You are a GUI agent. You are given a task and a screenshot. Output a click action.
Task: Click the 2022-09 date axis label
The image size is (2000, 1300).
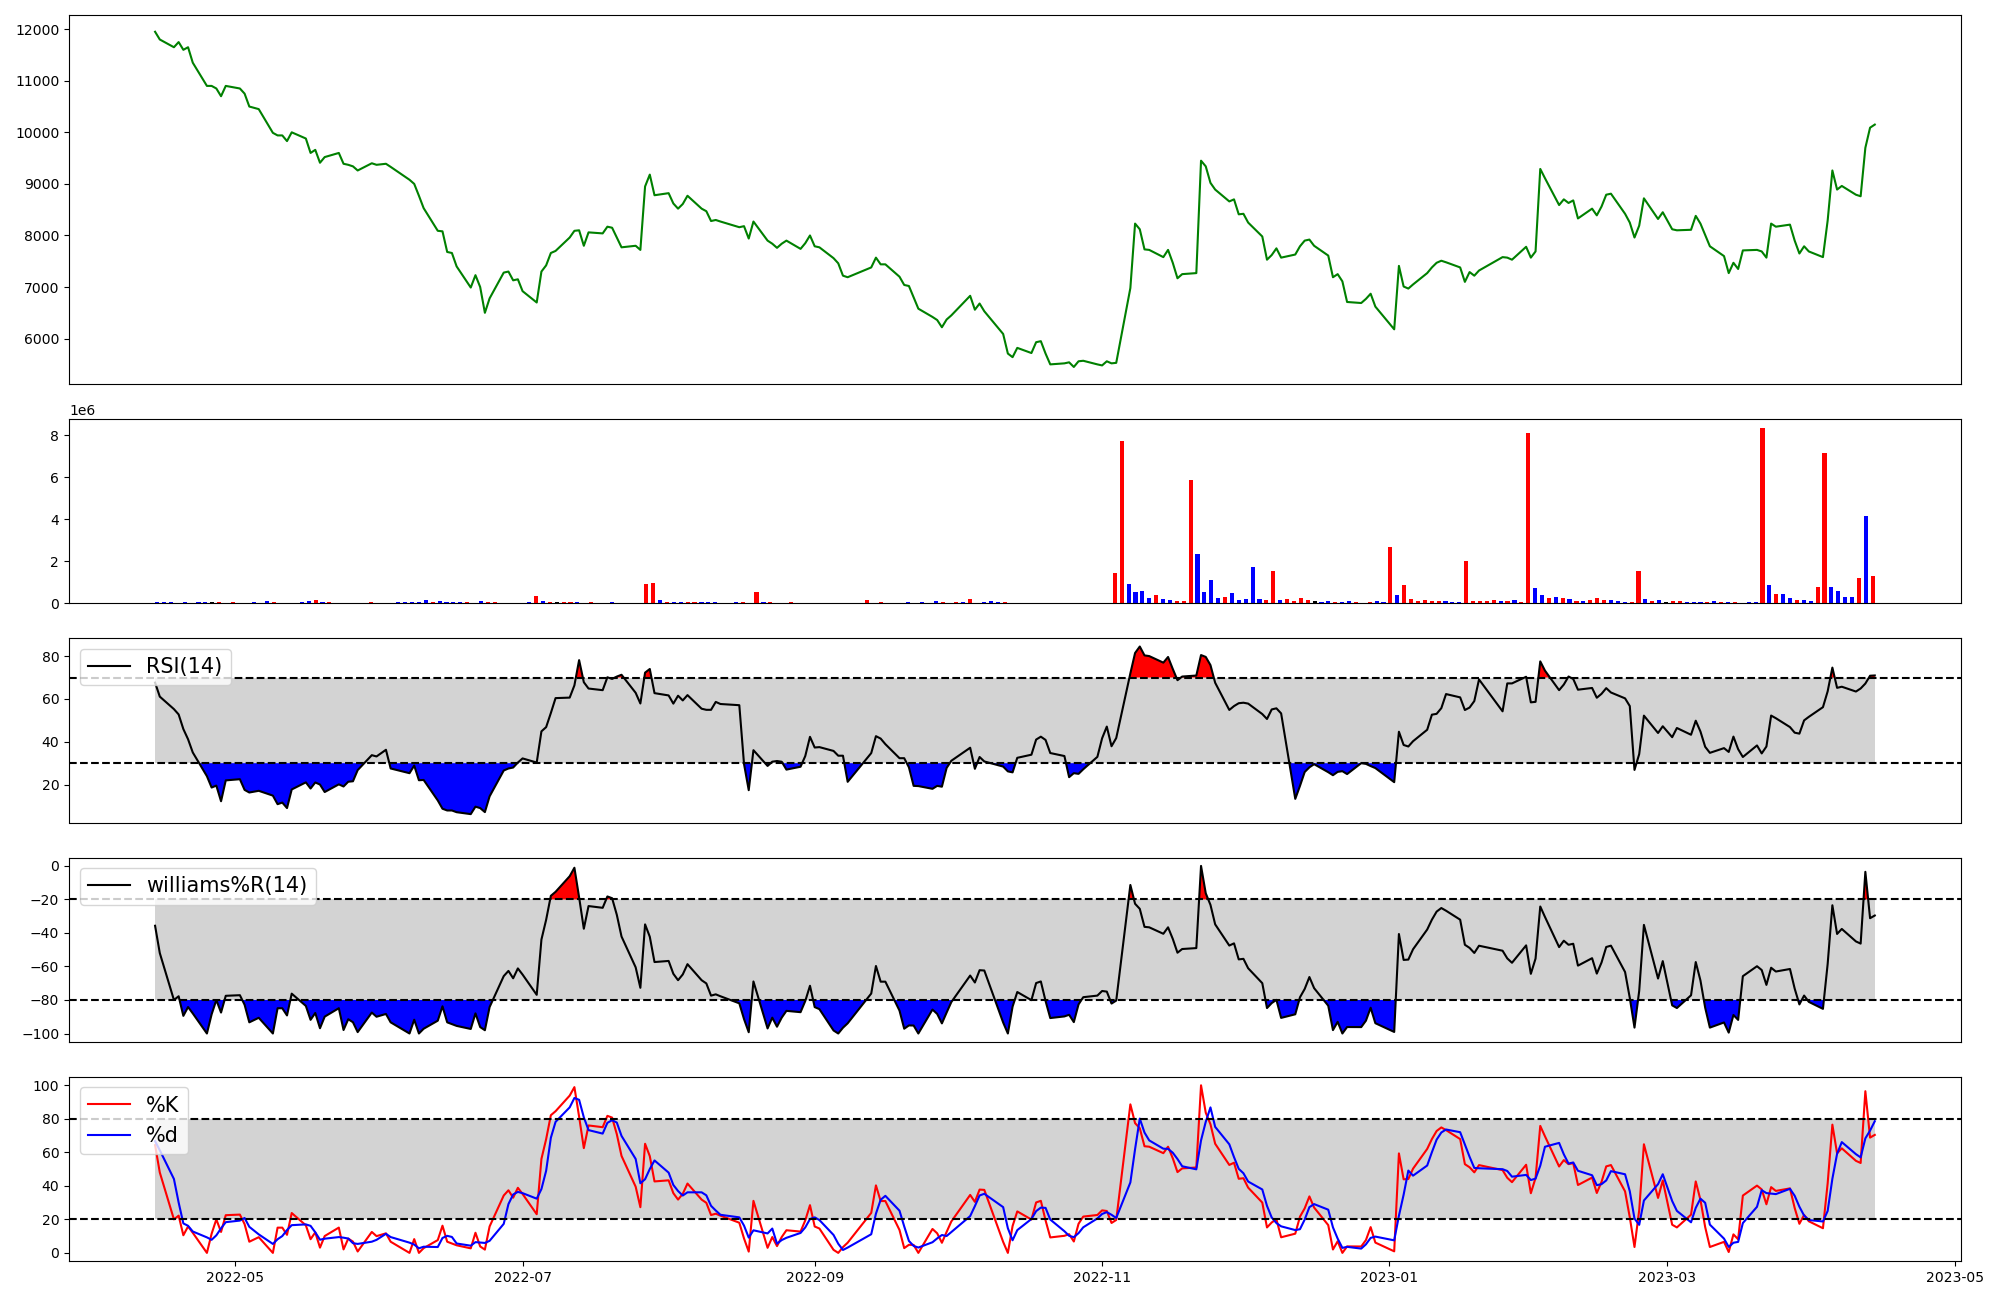pyautogui.click(x=816, y=1277)
